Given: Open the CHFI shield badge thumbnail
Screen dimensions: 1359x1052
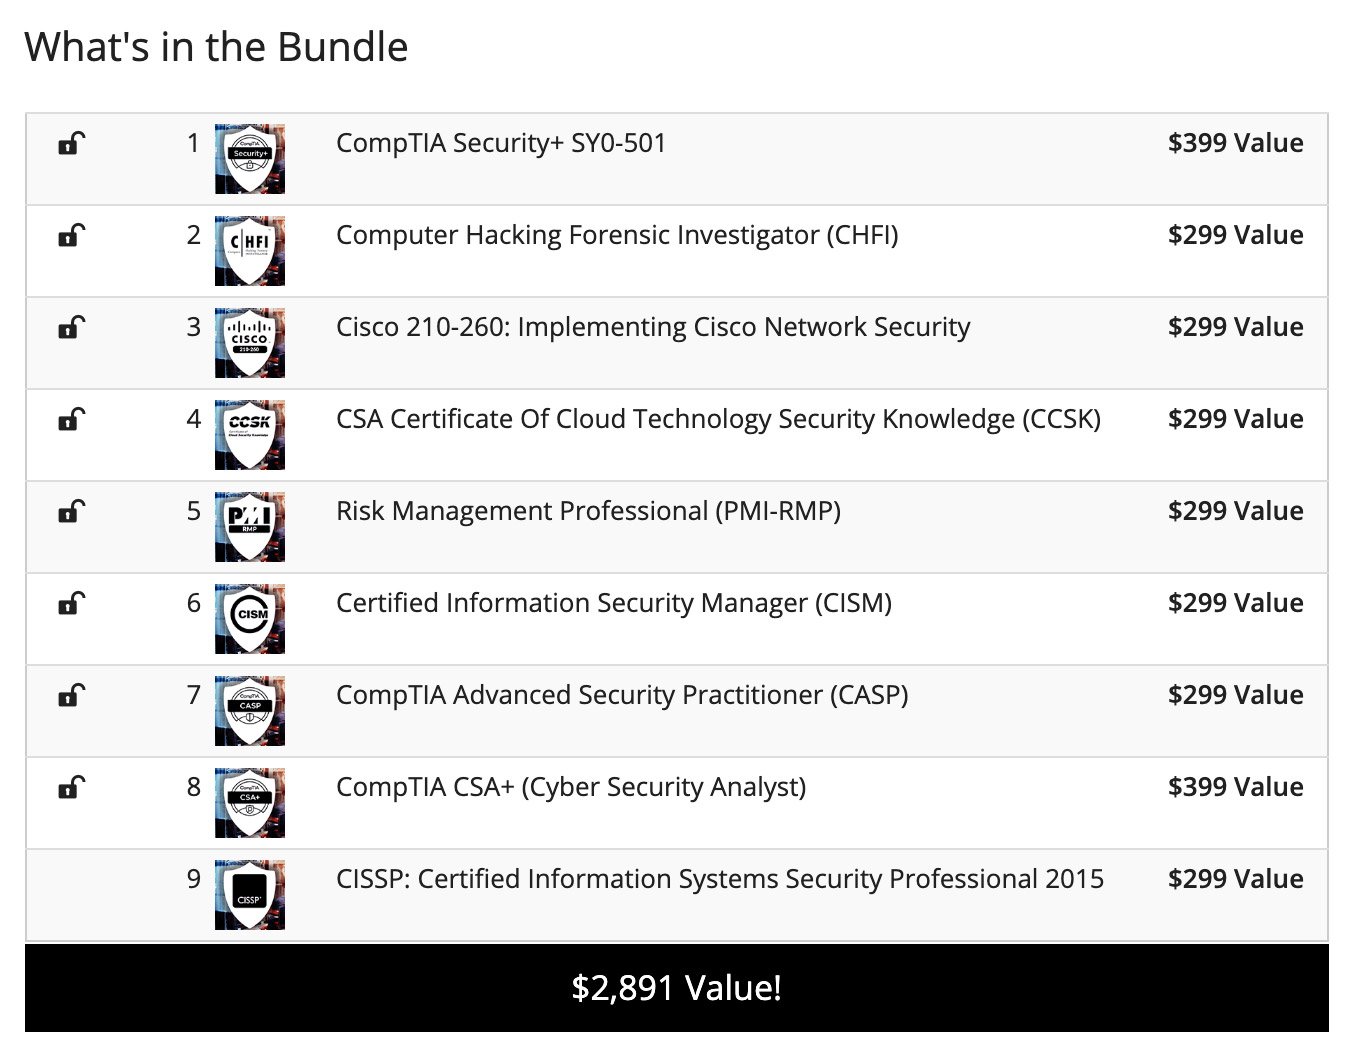Looking at the screenshot, I should tap(250, 251).
